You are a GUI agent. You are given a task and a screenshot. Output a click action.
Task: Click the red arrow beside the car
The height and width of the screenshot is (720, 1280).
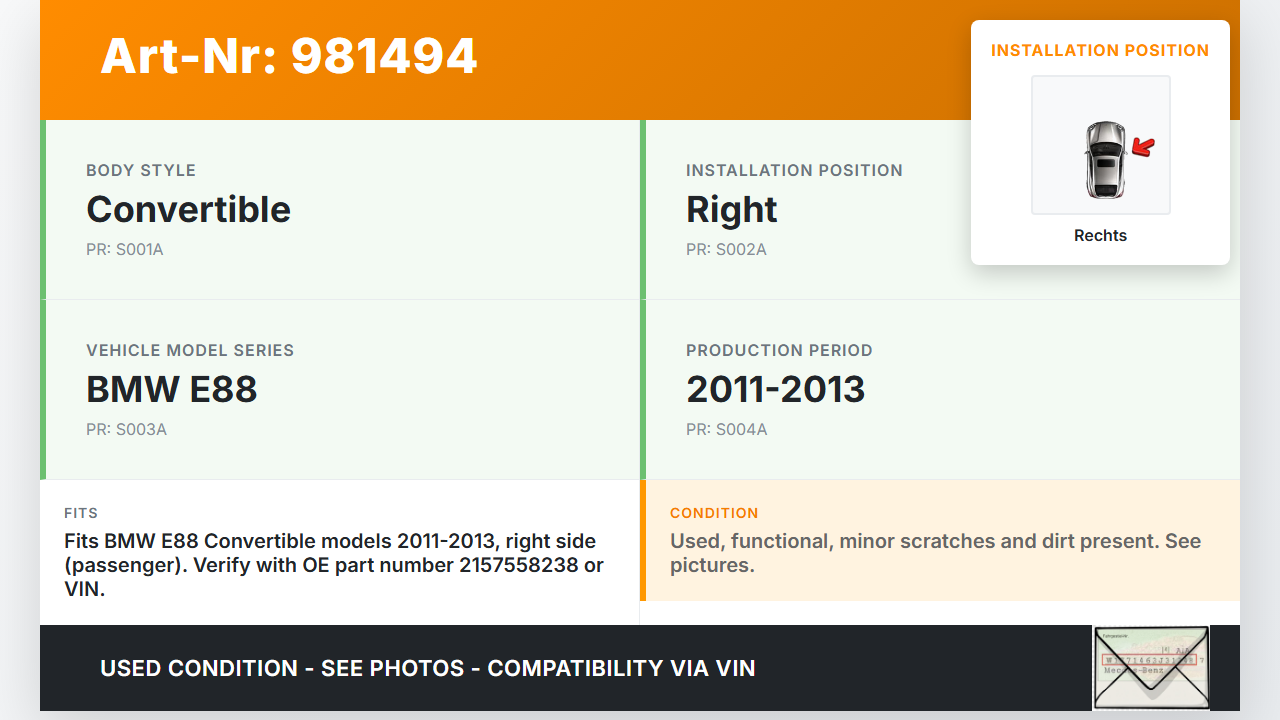click(1142, 148)
